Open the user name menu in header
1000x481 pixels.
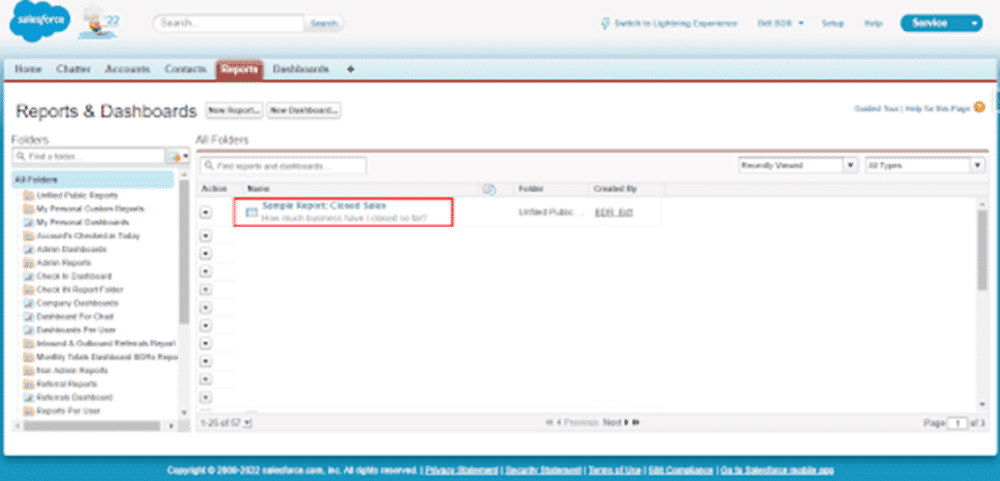(x=781, y=23)
